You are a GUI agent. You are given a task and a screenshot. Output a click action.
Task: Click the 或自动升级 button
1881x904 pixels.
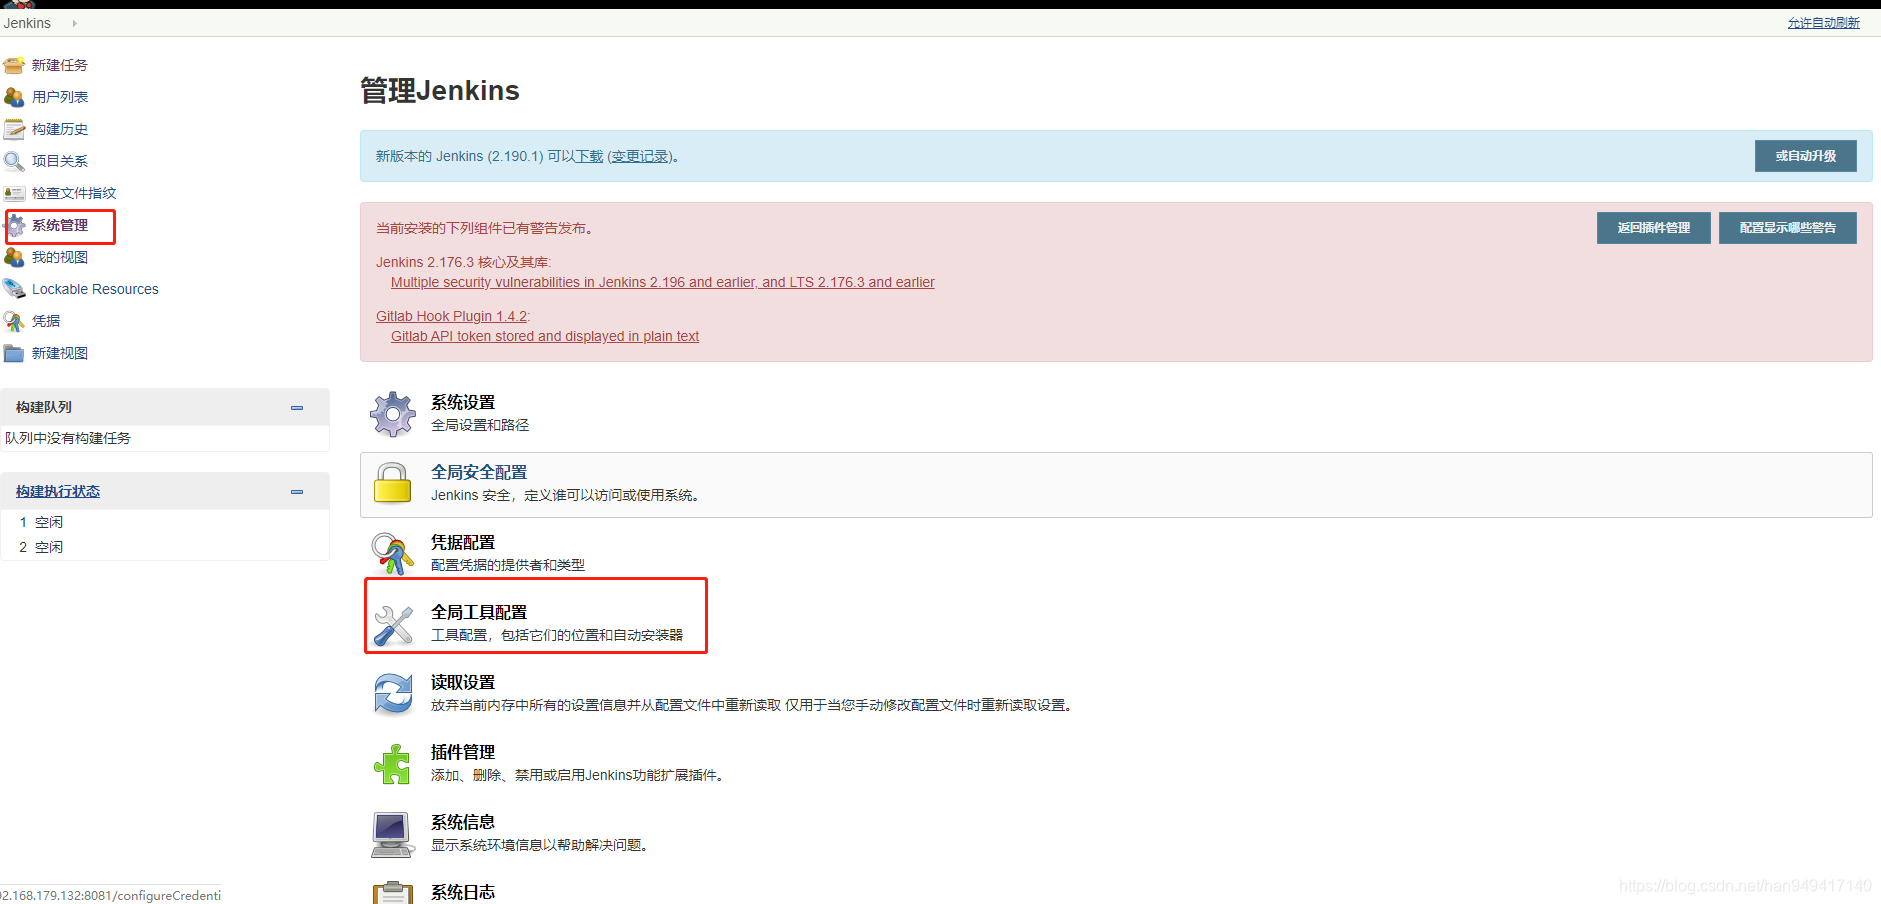coord(1805,156)
